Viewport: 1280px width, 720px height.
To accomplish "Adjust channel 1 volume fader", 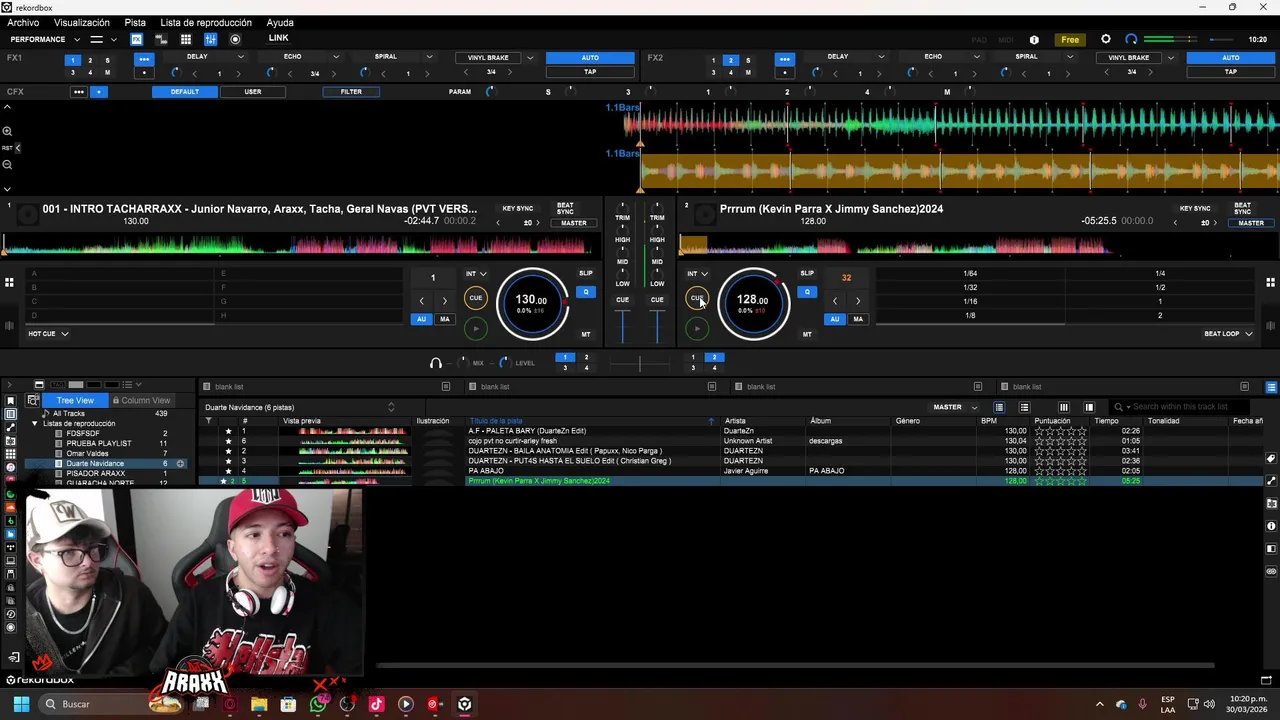I will pos(623,326).
